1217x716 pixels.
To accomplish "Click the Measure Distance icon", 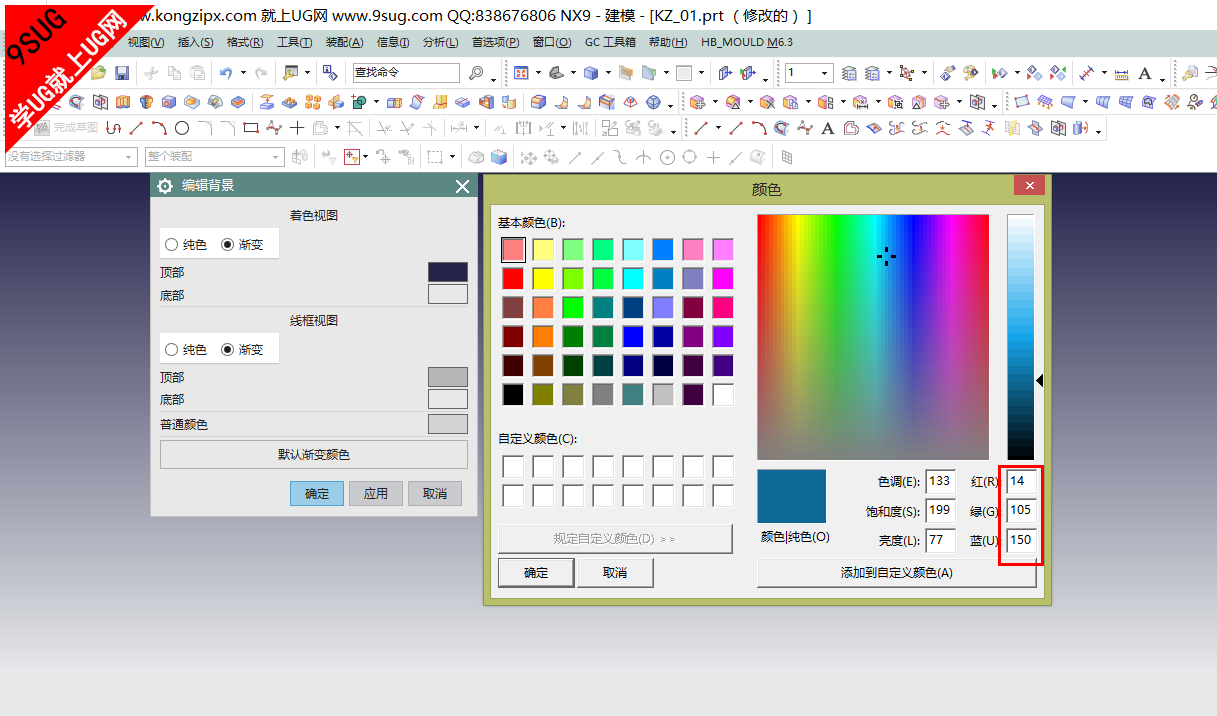I will coord(1088,73).
